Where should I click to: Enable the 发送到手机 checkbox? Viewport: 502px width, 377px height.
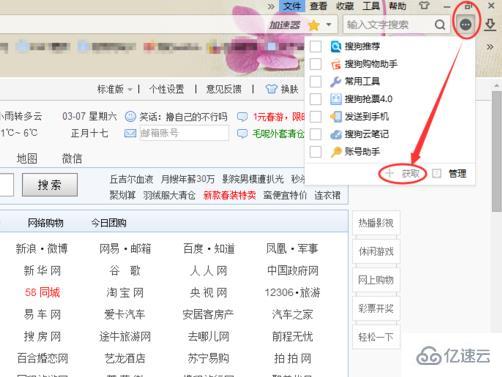(316, 117)
